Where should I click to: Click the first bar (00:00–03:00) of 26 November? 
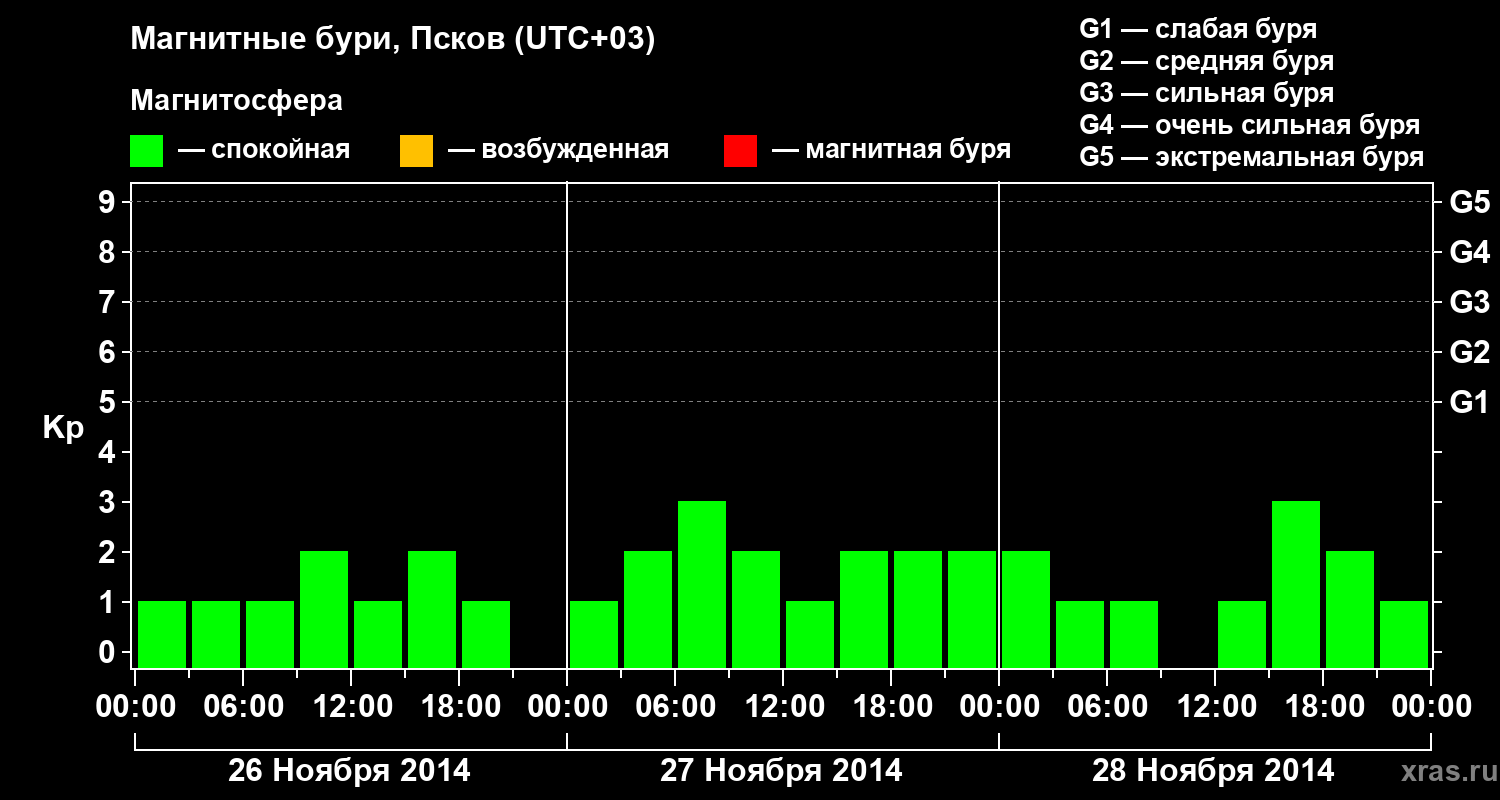pos(162,634)
